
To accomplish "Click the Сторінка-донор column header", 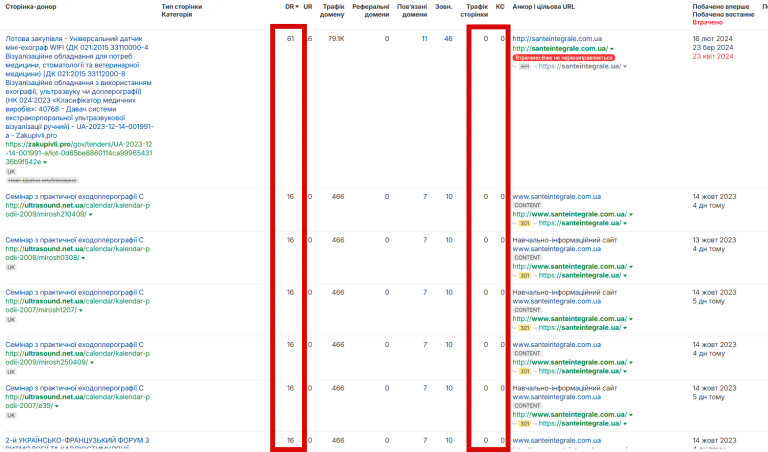I will [x=30, y=7].
